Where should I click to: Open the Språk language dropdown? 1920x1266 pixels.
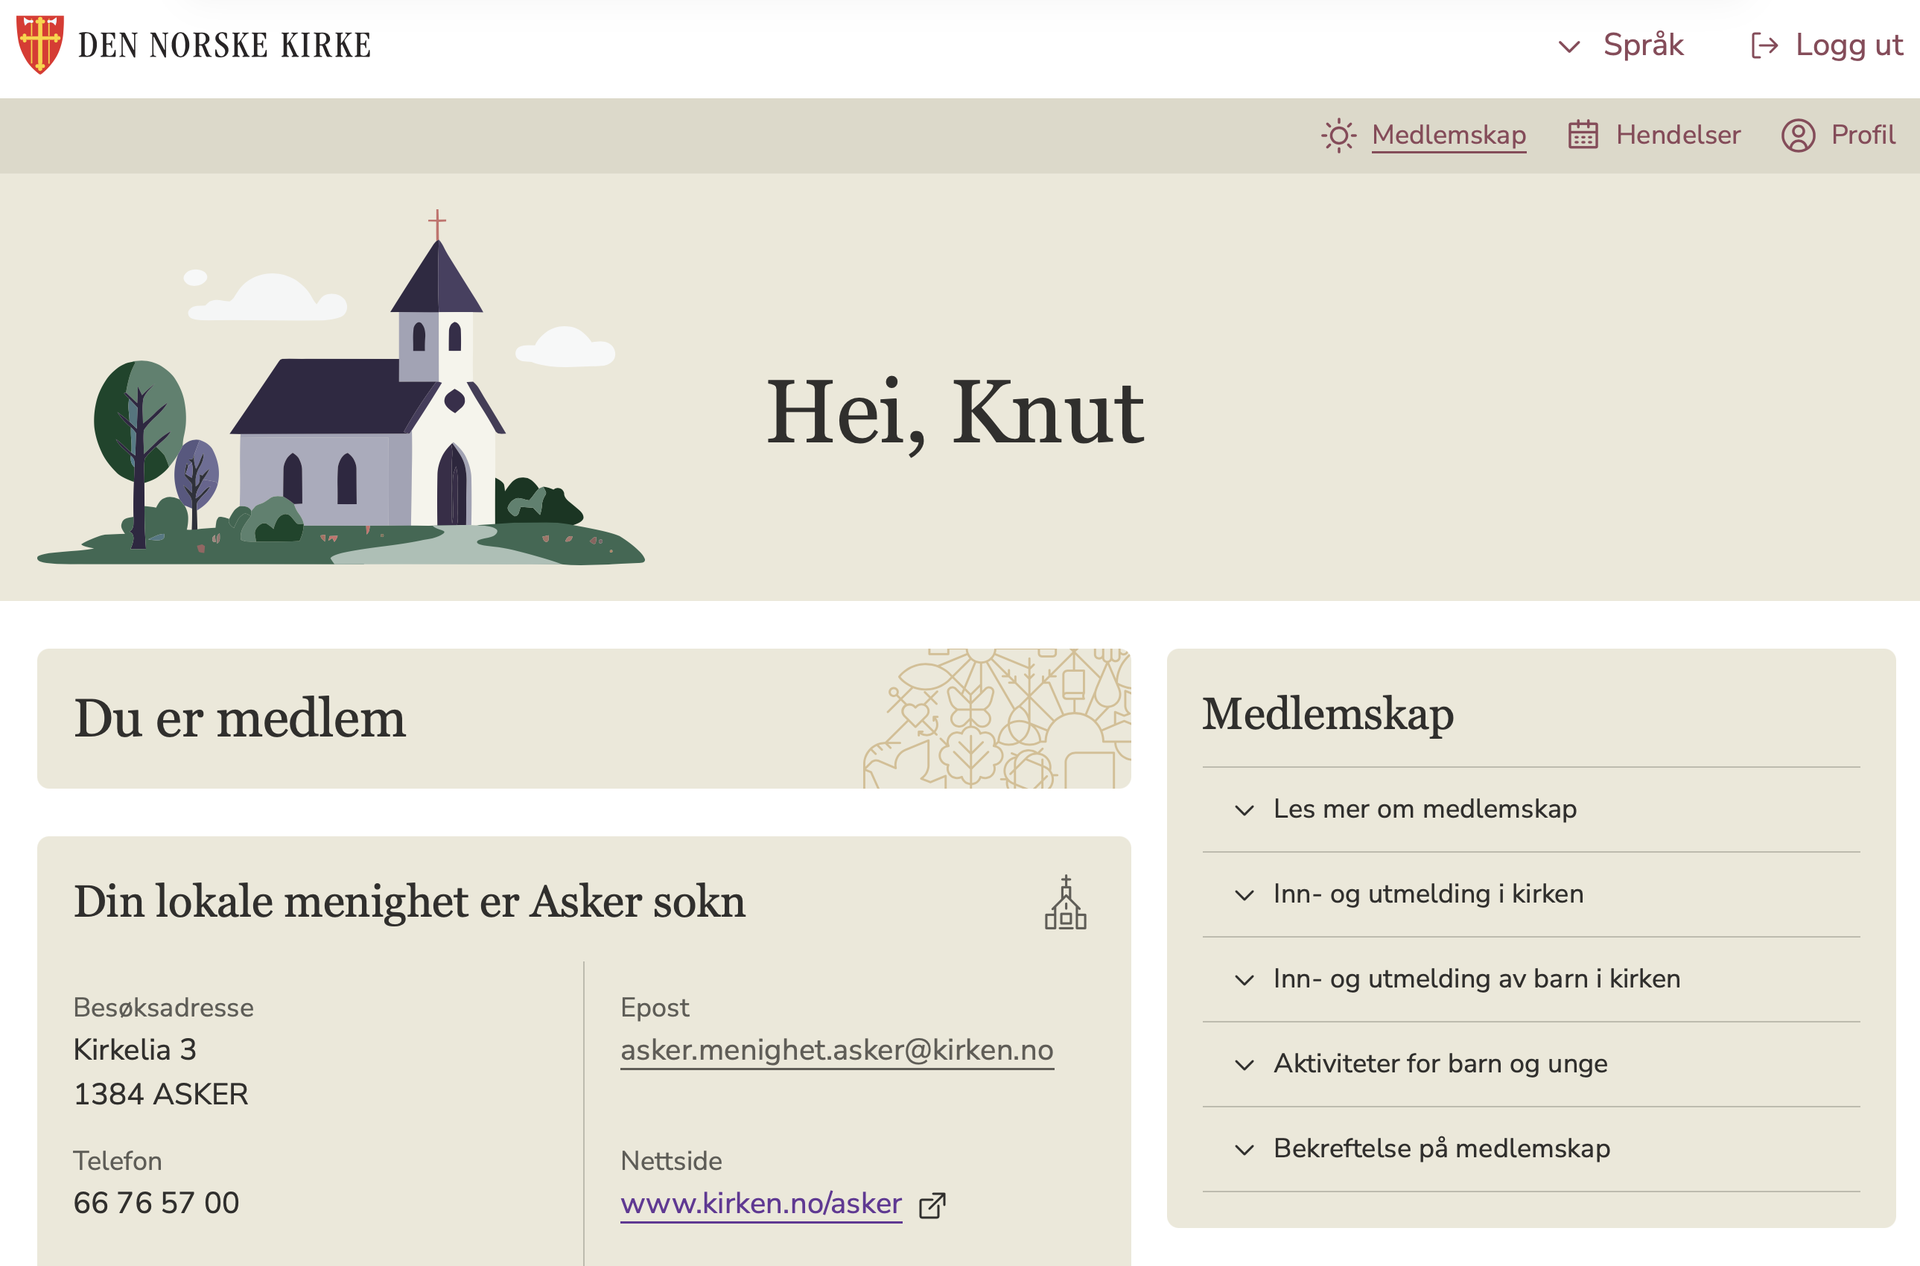pyautogui.click(x=1622, y=46)
